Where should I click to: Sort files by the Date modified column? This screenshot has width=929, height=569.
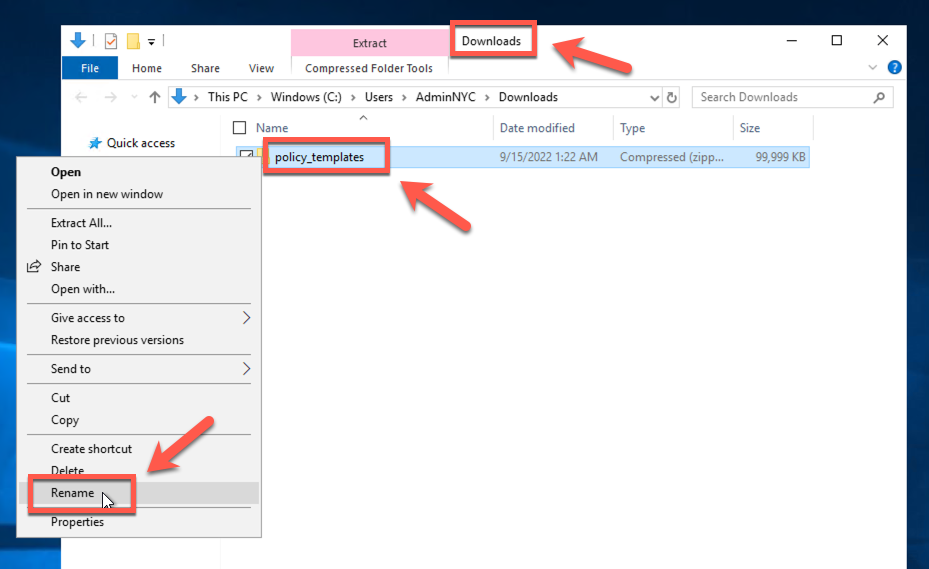click(537, 128)
